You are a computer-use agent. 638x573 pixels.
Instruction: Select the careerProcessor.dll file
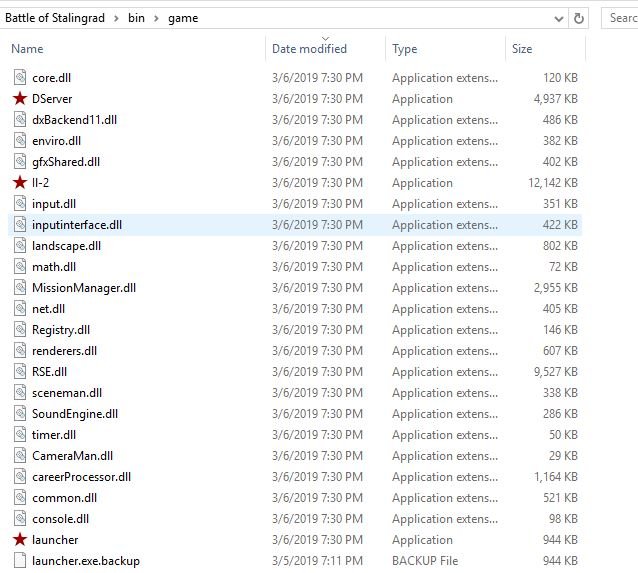(x=81, y=477)
